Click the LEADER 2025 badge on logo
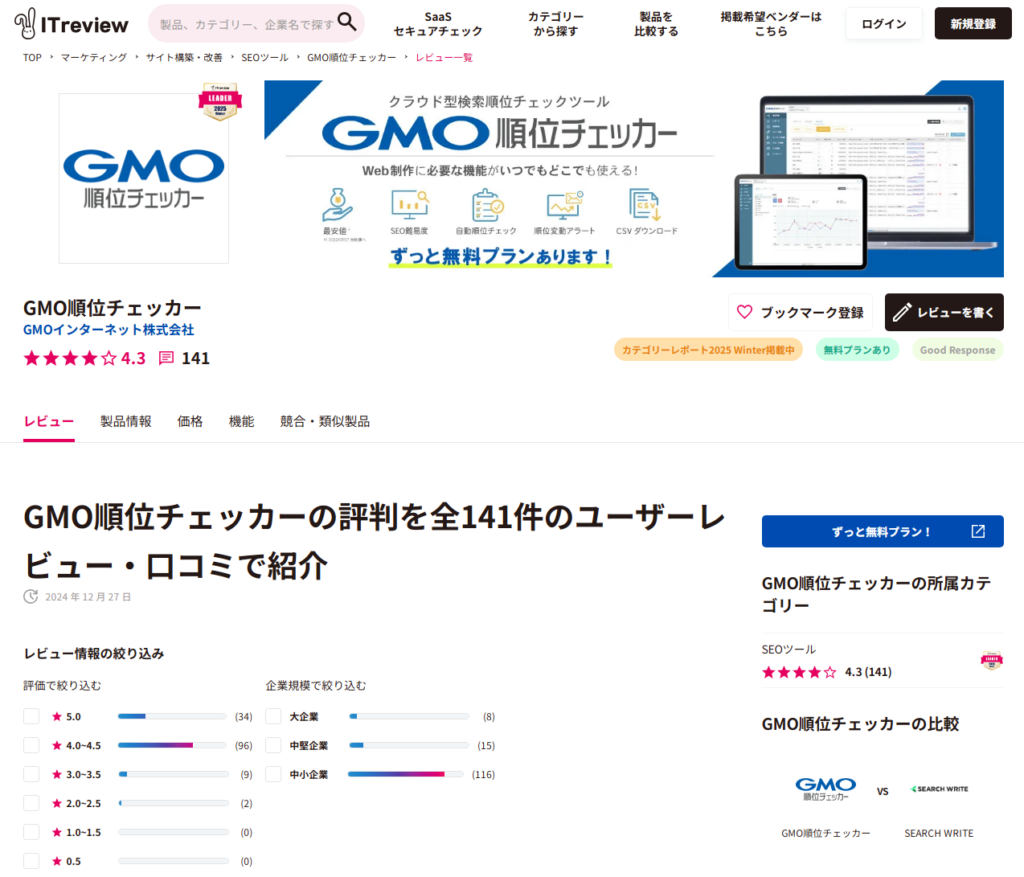Screen dimensions: 1024x877 220,101
